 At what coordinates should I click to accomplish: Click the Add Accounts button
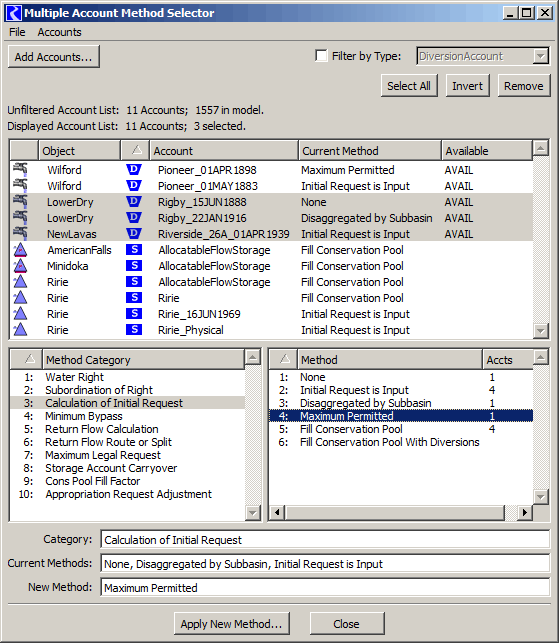54,57
